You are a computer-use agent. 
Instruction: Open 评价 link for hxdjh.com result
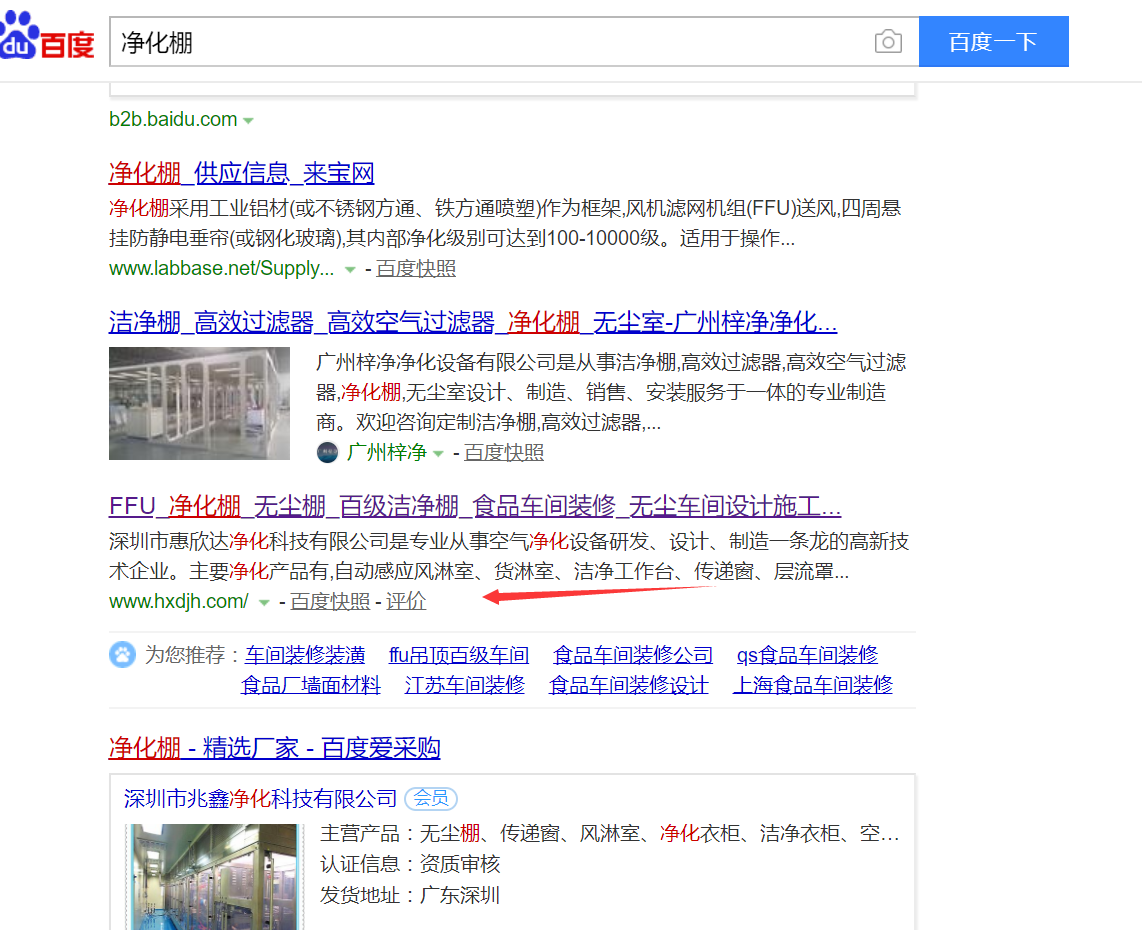(406, 602)
